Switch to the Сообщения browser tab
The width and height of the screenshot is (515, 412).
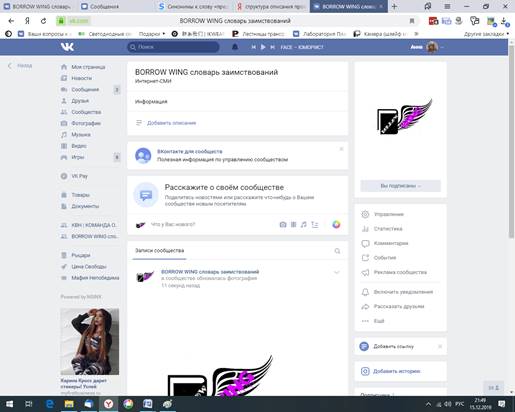115,6
